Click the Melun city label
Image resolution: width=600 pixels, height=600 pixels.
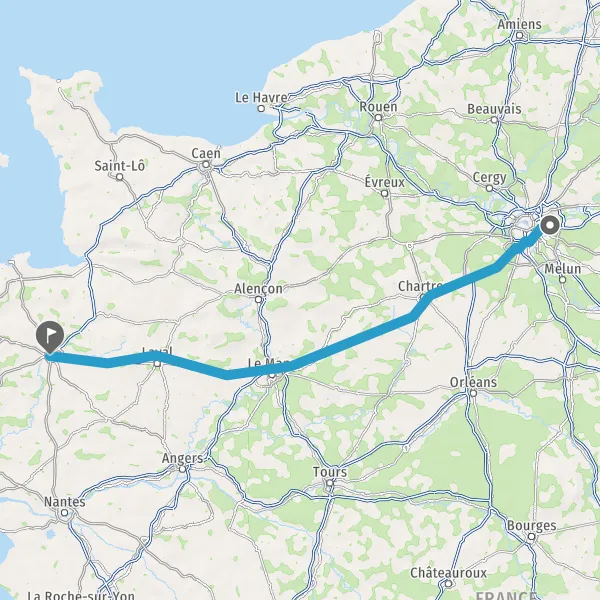click(x=562, y=269)
